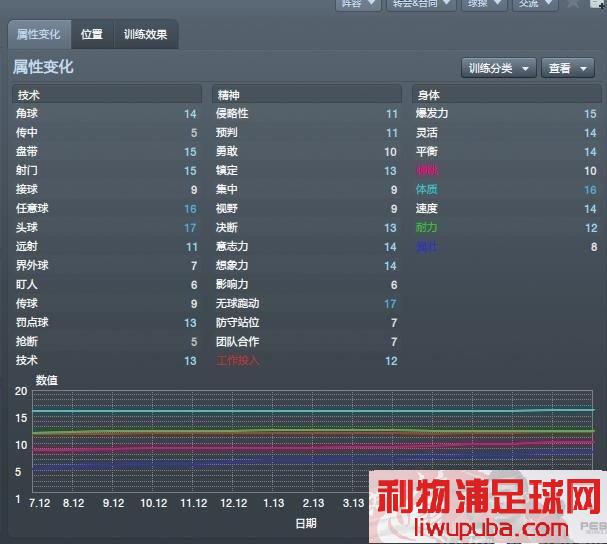Select the 界外球 attribute row

pyautogui.click(x=107, y=265)
